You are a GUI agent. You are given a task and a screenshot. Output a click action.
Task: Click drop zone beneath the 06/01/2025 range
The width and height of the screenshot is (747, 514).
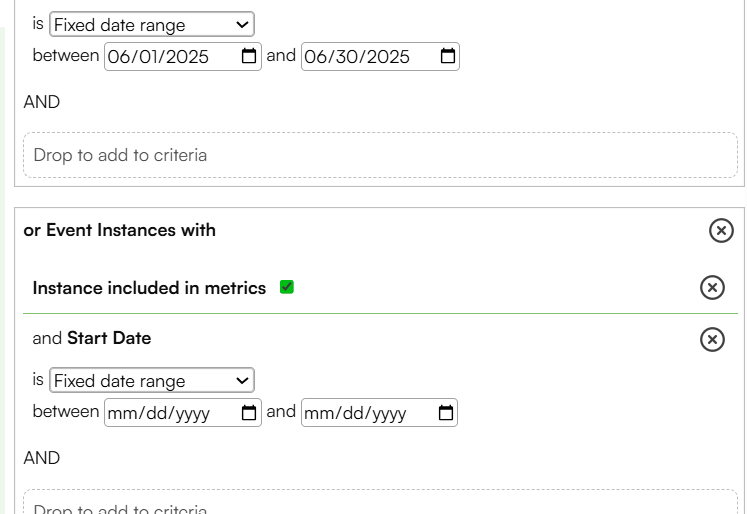pyautogui.click(x=381, y=155)
